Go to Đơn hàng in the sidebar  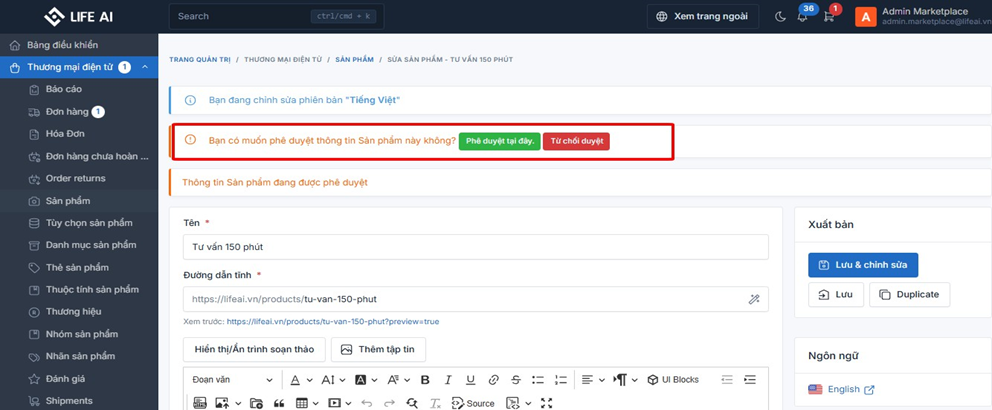67,112
